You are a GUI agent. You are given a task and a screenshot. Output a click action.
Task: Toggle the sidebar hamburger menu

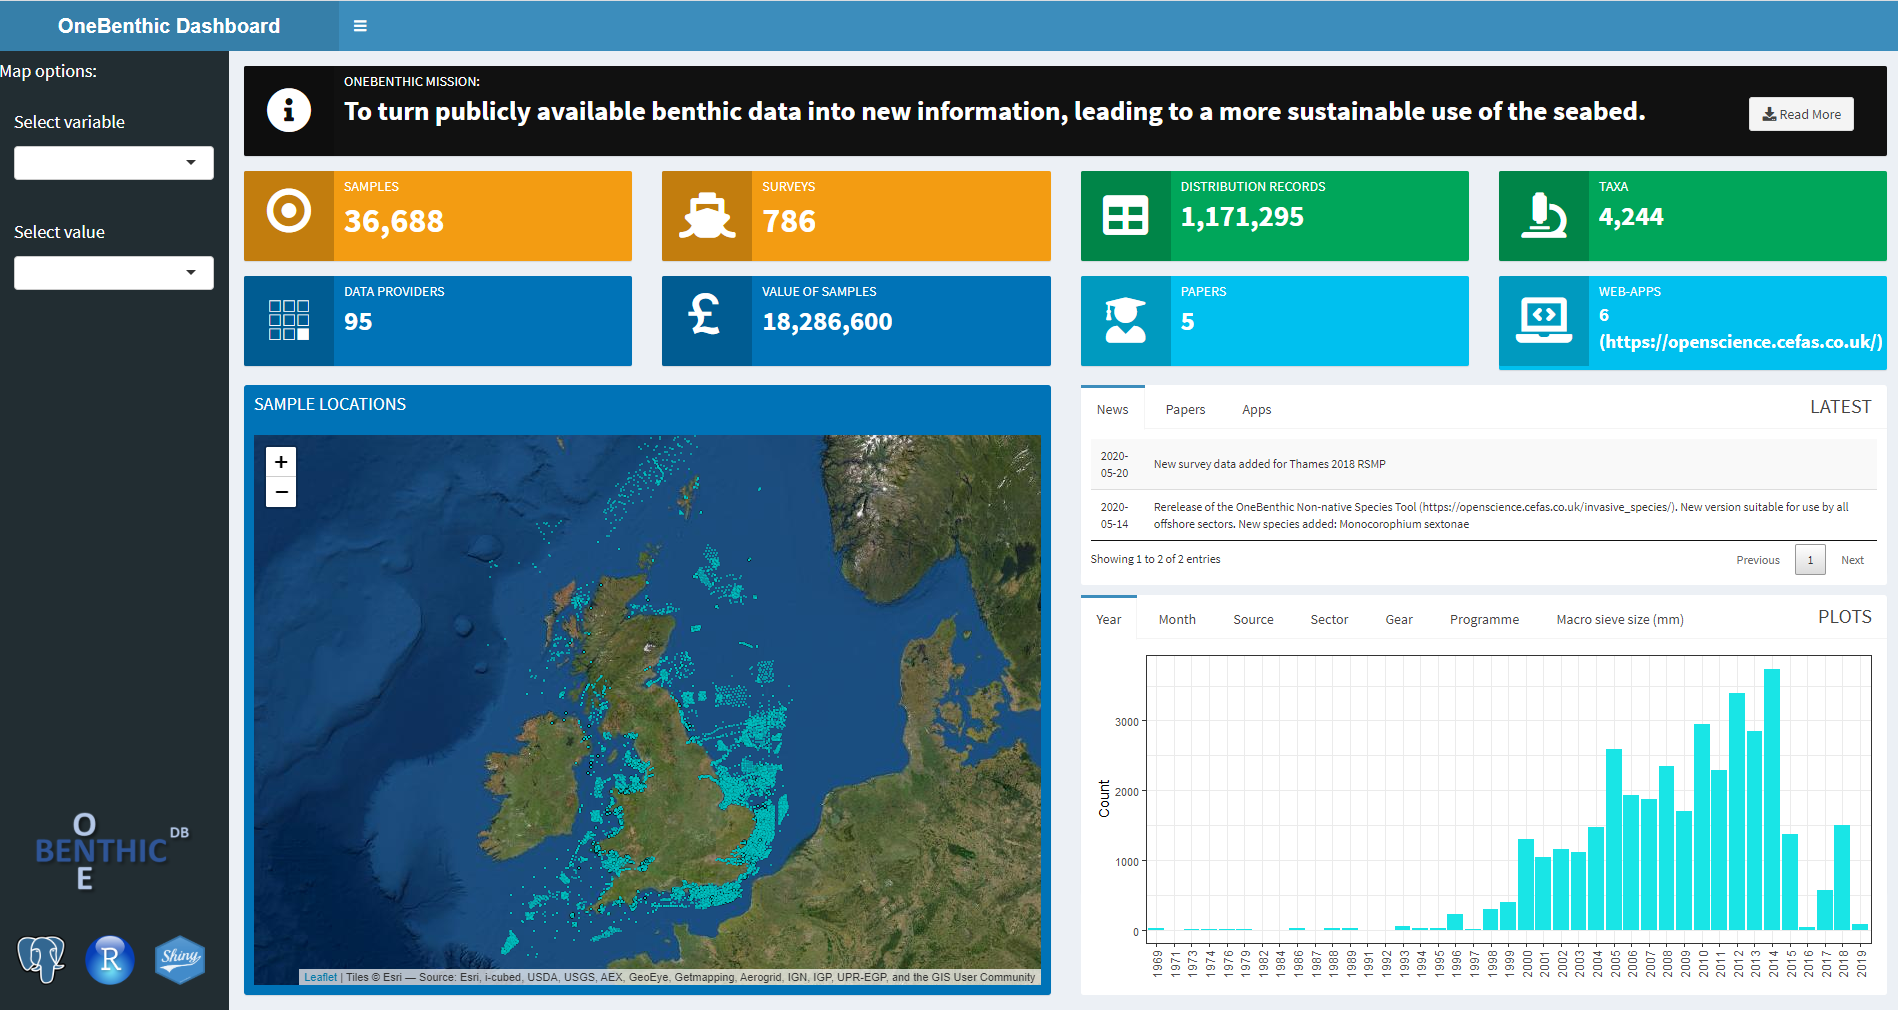pyautogui.click(x=360, y=26)
